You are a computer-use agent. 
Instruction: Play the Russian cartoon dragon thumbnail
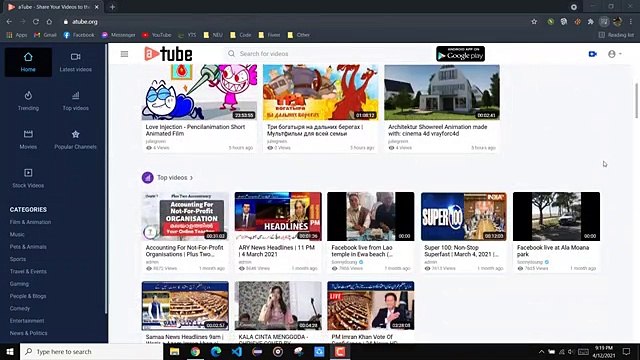(320, 92)
